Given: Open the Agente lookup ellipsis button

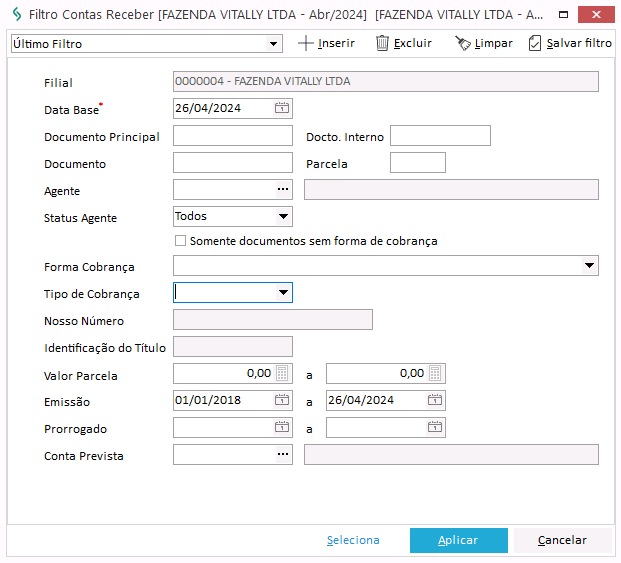Looking at the screenshot, I should coord(283,190).
